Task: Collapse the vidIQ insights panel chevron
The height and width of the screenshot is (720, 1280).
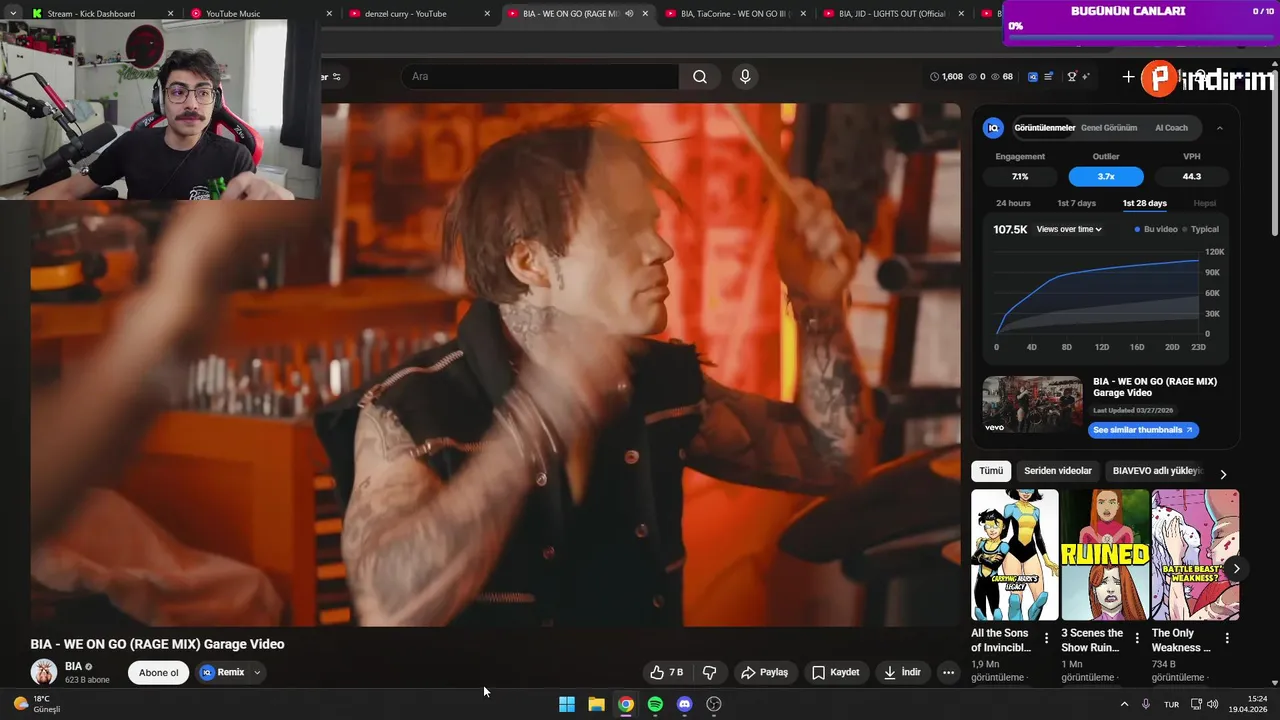Action: pyautogui.click(x=1220, y=128)
